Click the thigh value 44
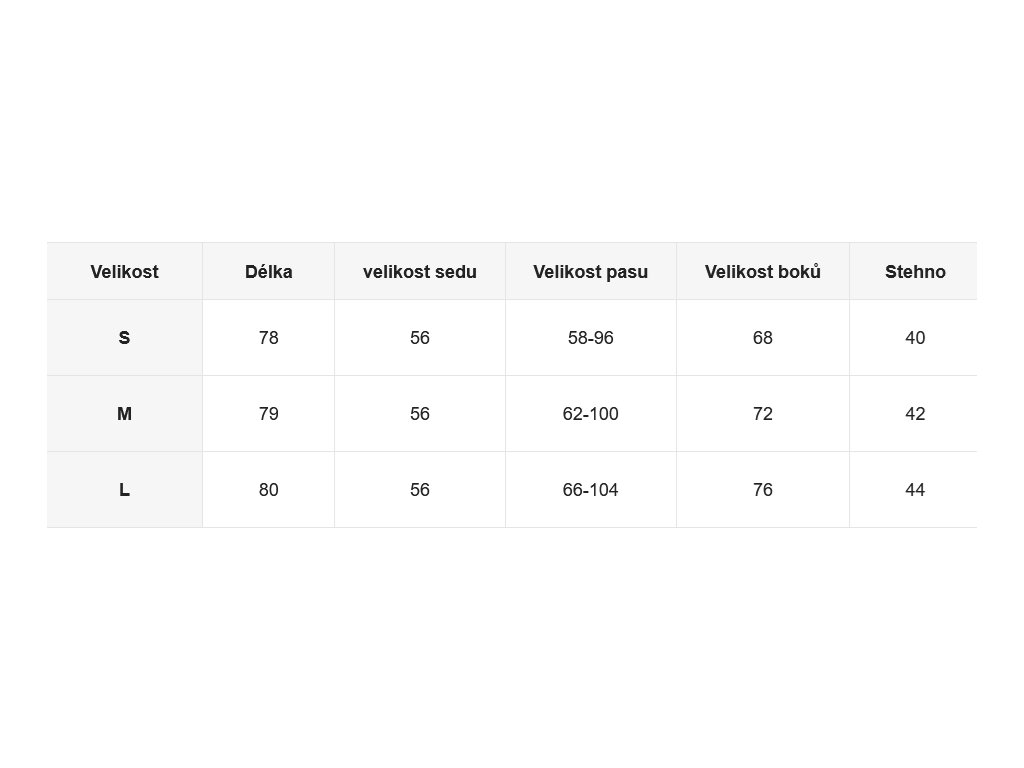 [x=915, y=490]
